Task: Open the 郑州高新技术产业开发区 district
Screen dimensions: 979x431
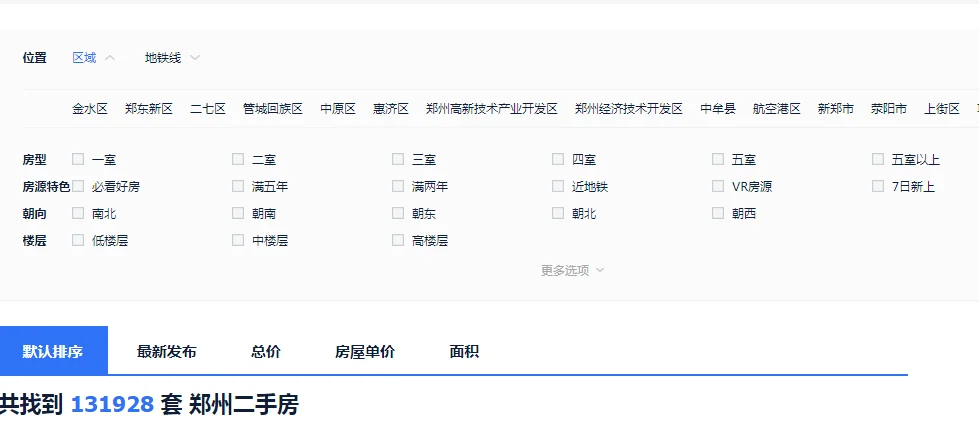Action: click(x=491, y=109)
